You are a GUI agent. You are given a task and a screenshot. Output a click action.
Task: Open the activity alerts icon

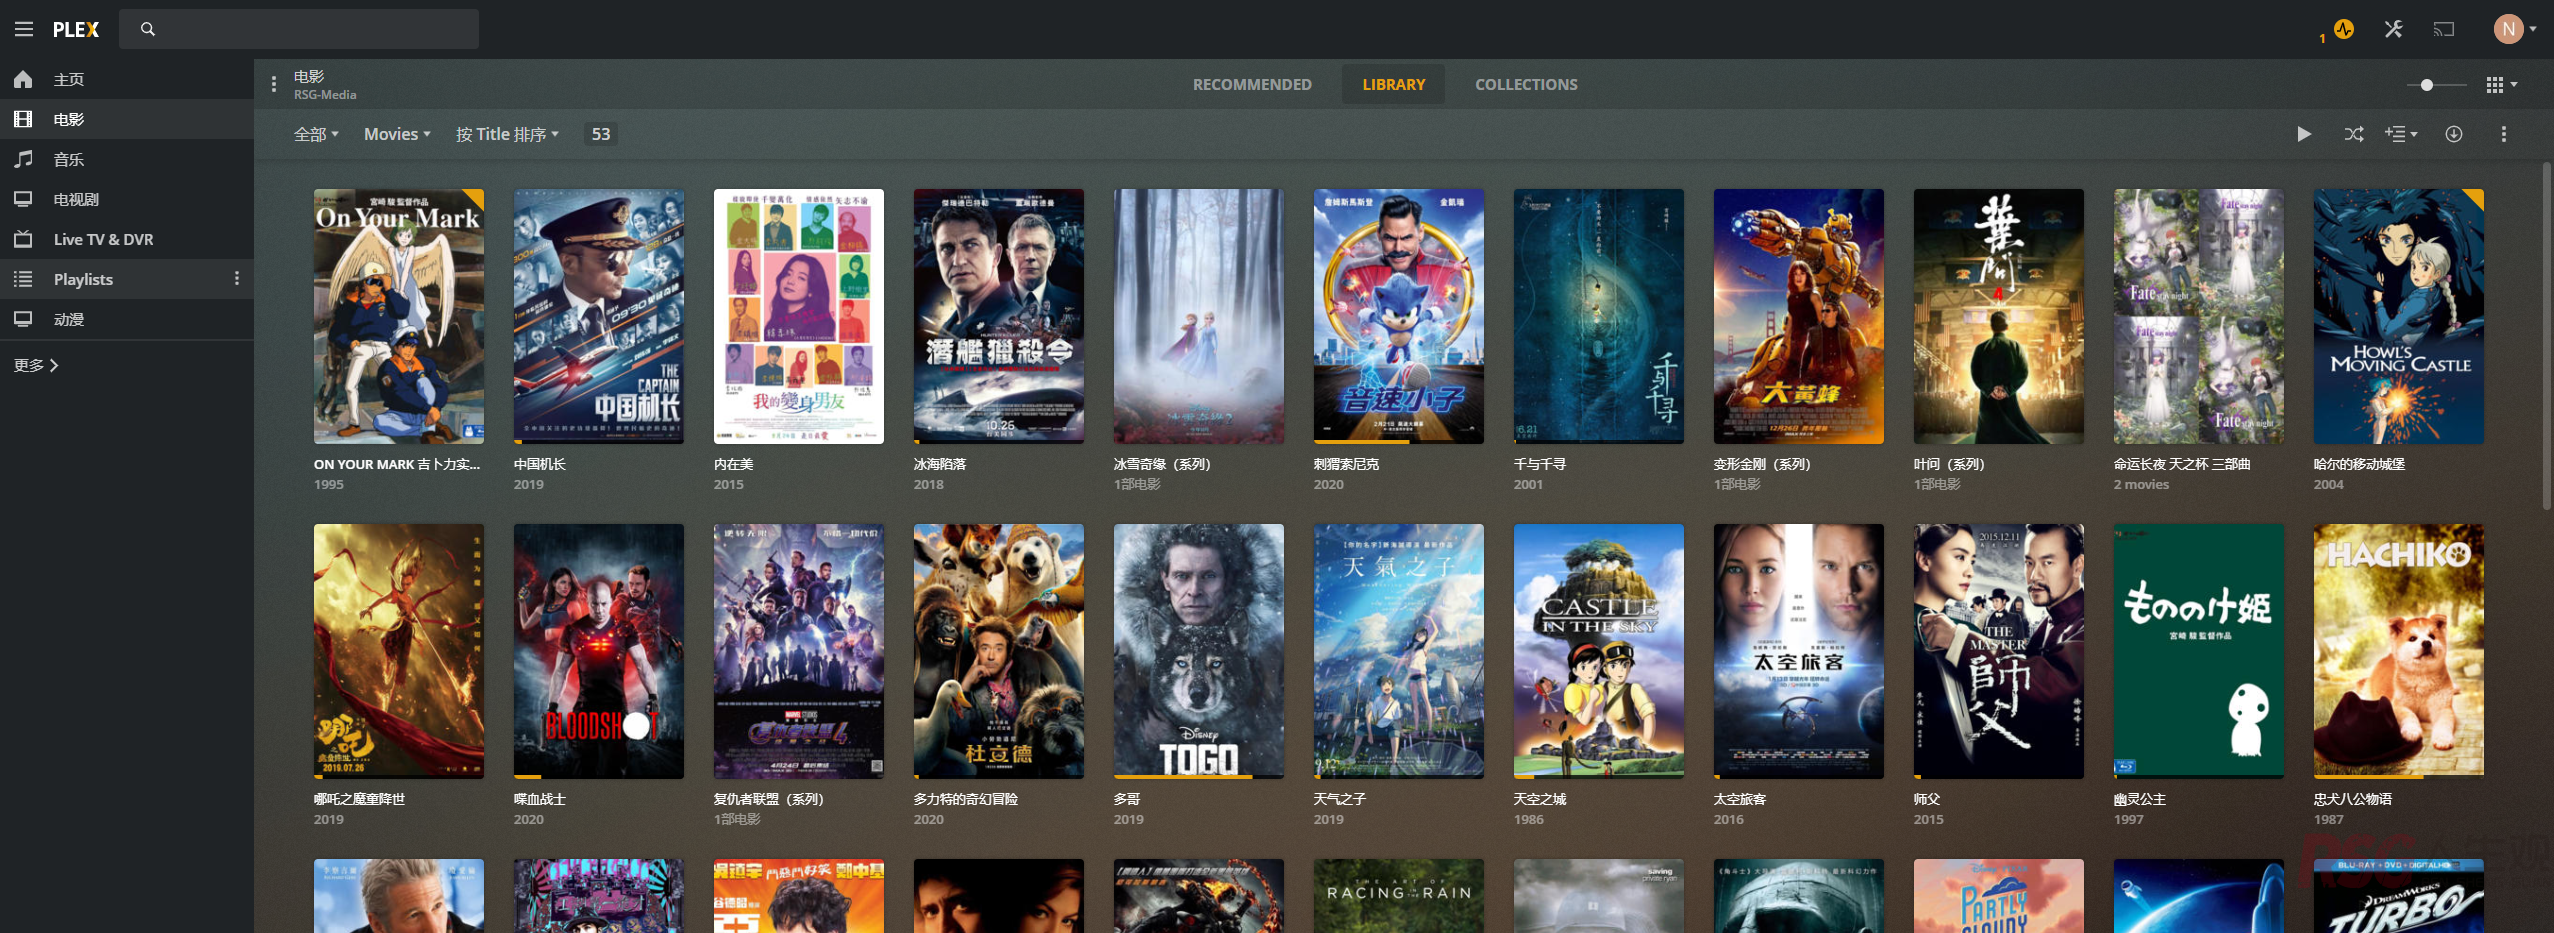coord(2343,29)
